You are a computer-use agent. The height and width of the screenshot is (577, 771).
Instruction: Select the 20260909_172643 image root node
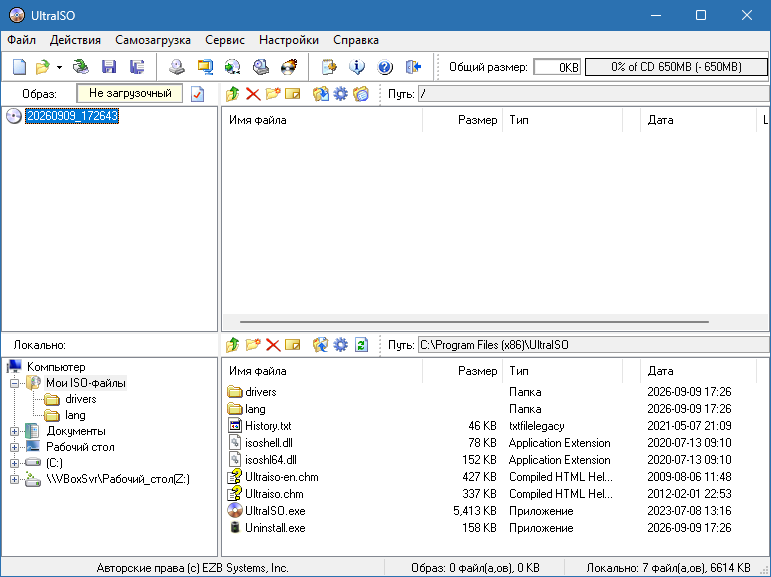pyautogui.click(x=72, y=116)
